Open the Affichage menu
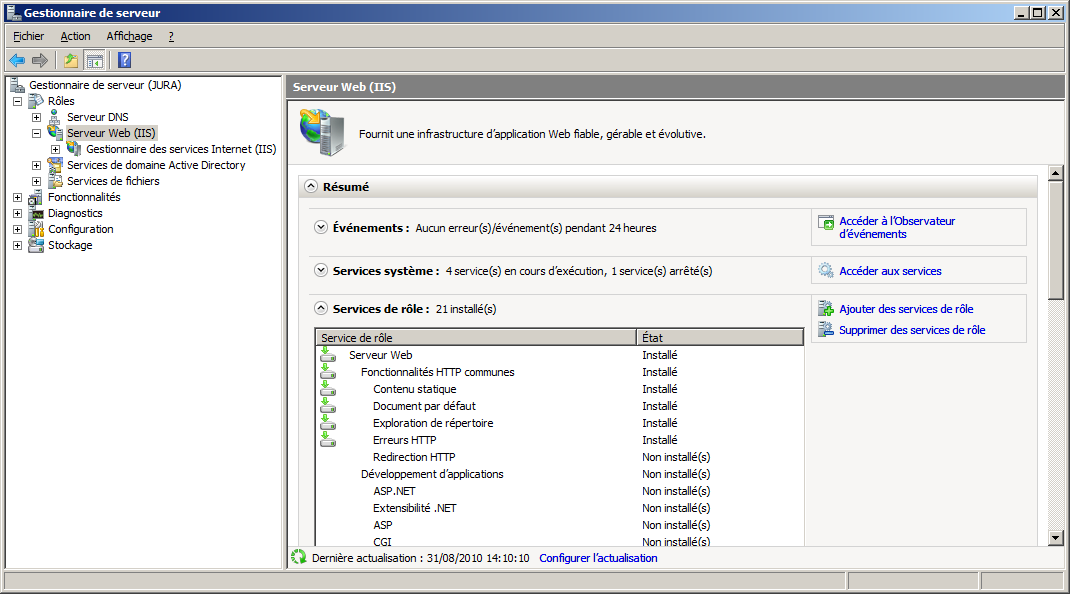The width and height of the screenshot is (1070, 594). (129, 36)
